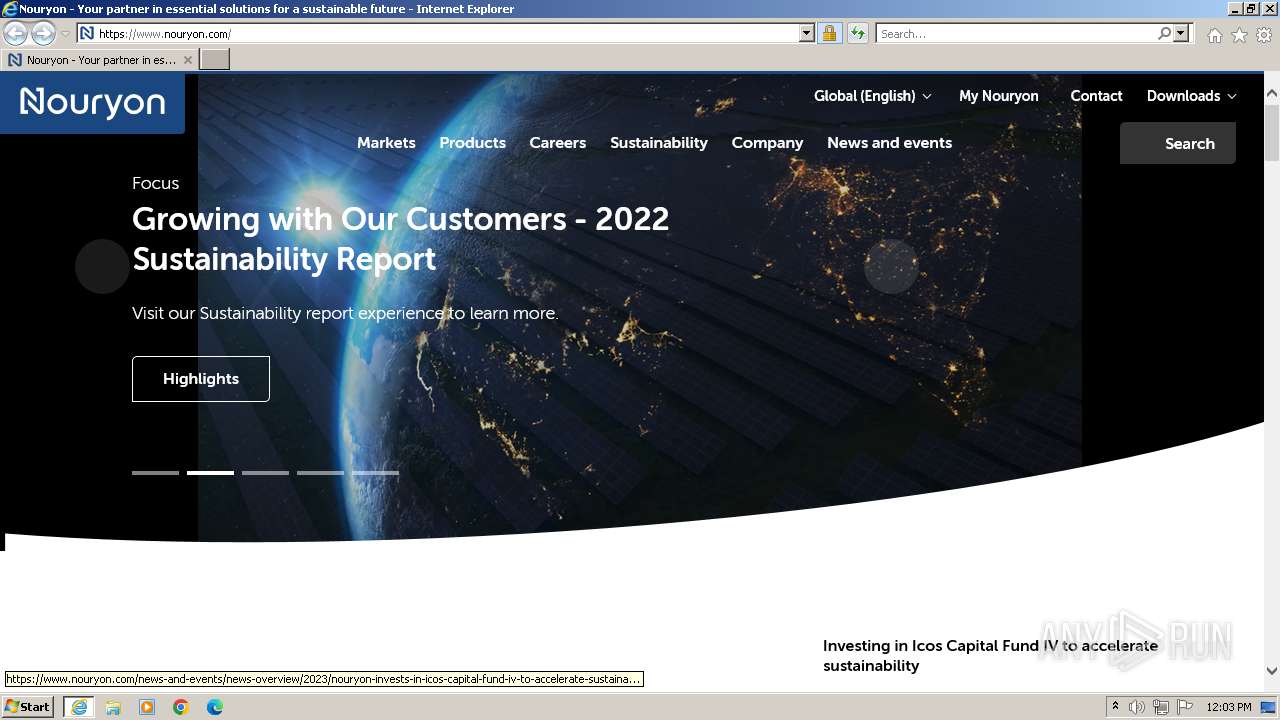1280x720 pixels.
Task: Open media player taskbar icon
Action: click(147, 707)
